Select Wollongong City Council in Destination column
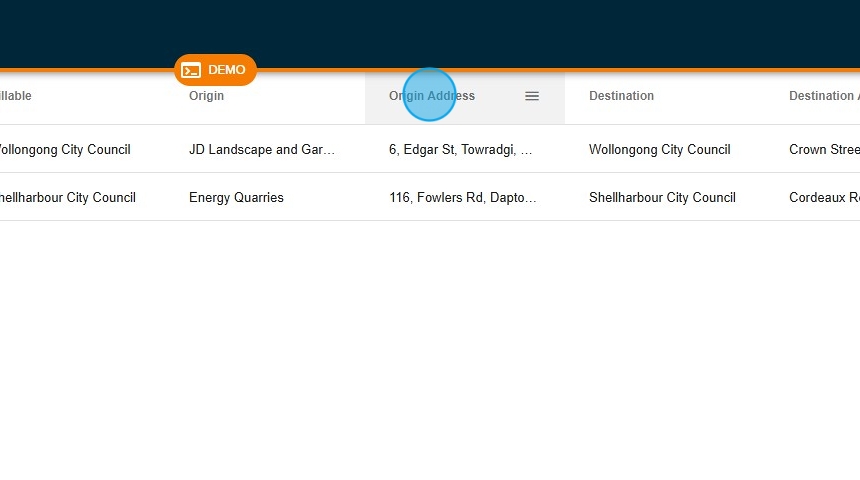860x480 pixels. tap(660, 150)
